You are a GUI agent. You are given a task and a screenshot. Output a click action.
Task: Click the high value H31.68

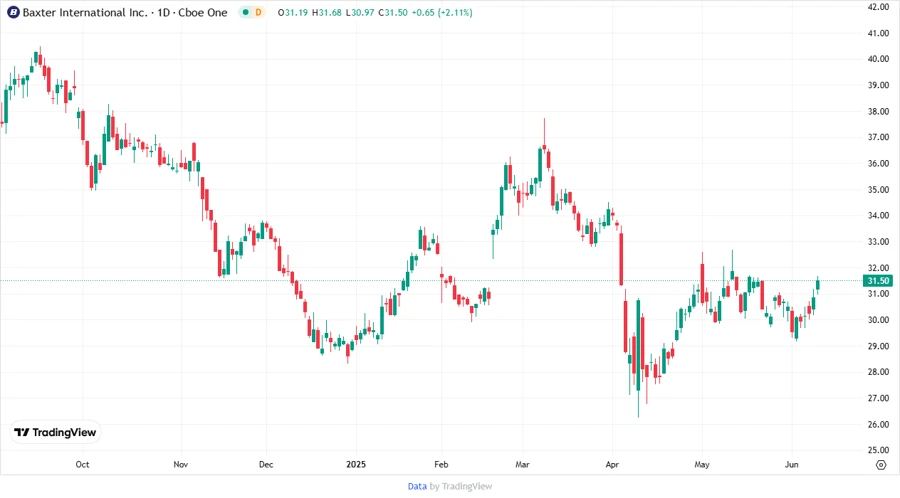pyautogui.click(x=327, y=12)
